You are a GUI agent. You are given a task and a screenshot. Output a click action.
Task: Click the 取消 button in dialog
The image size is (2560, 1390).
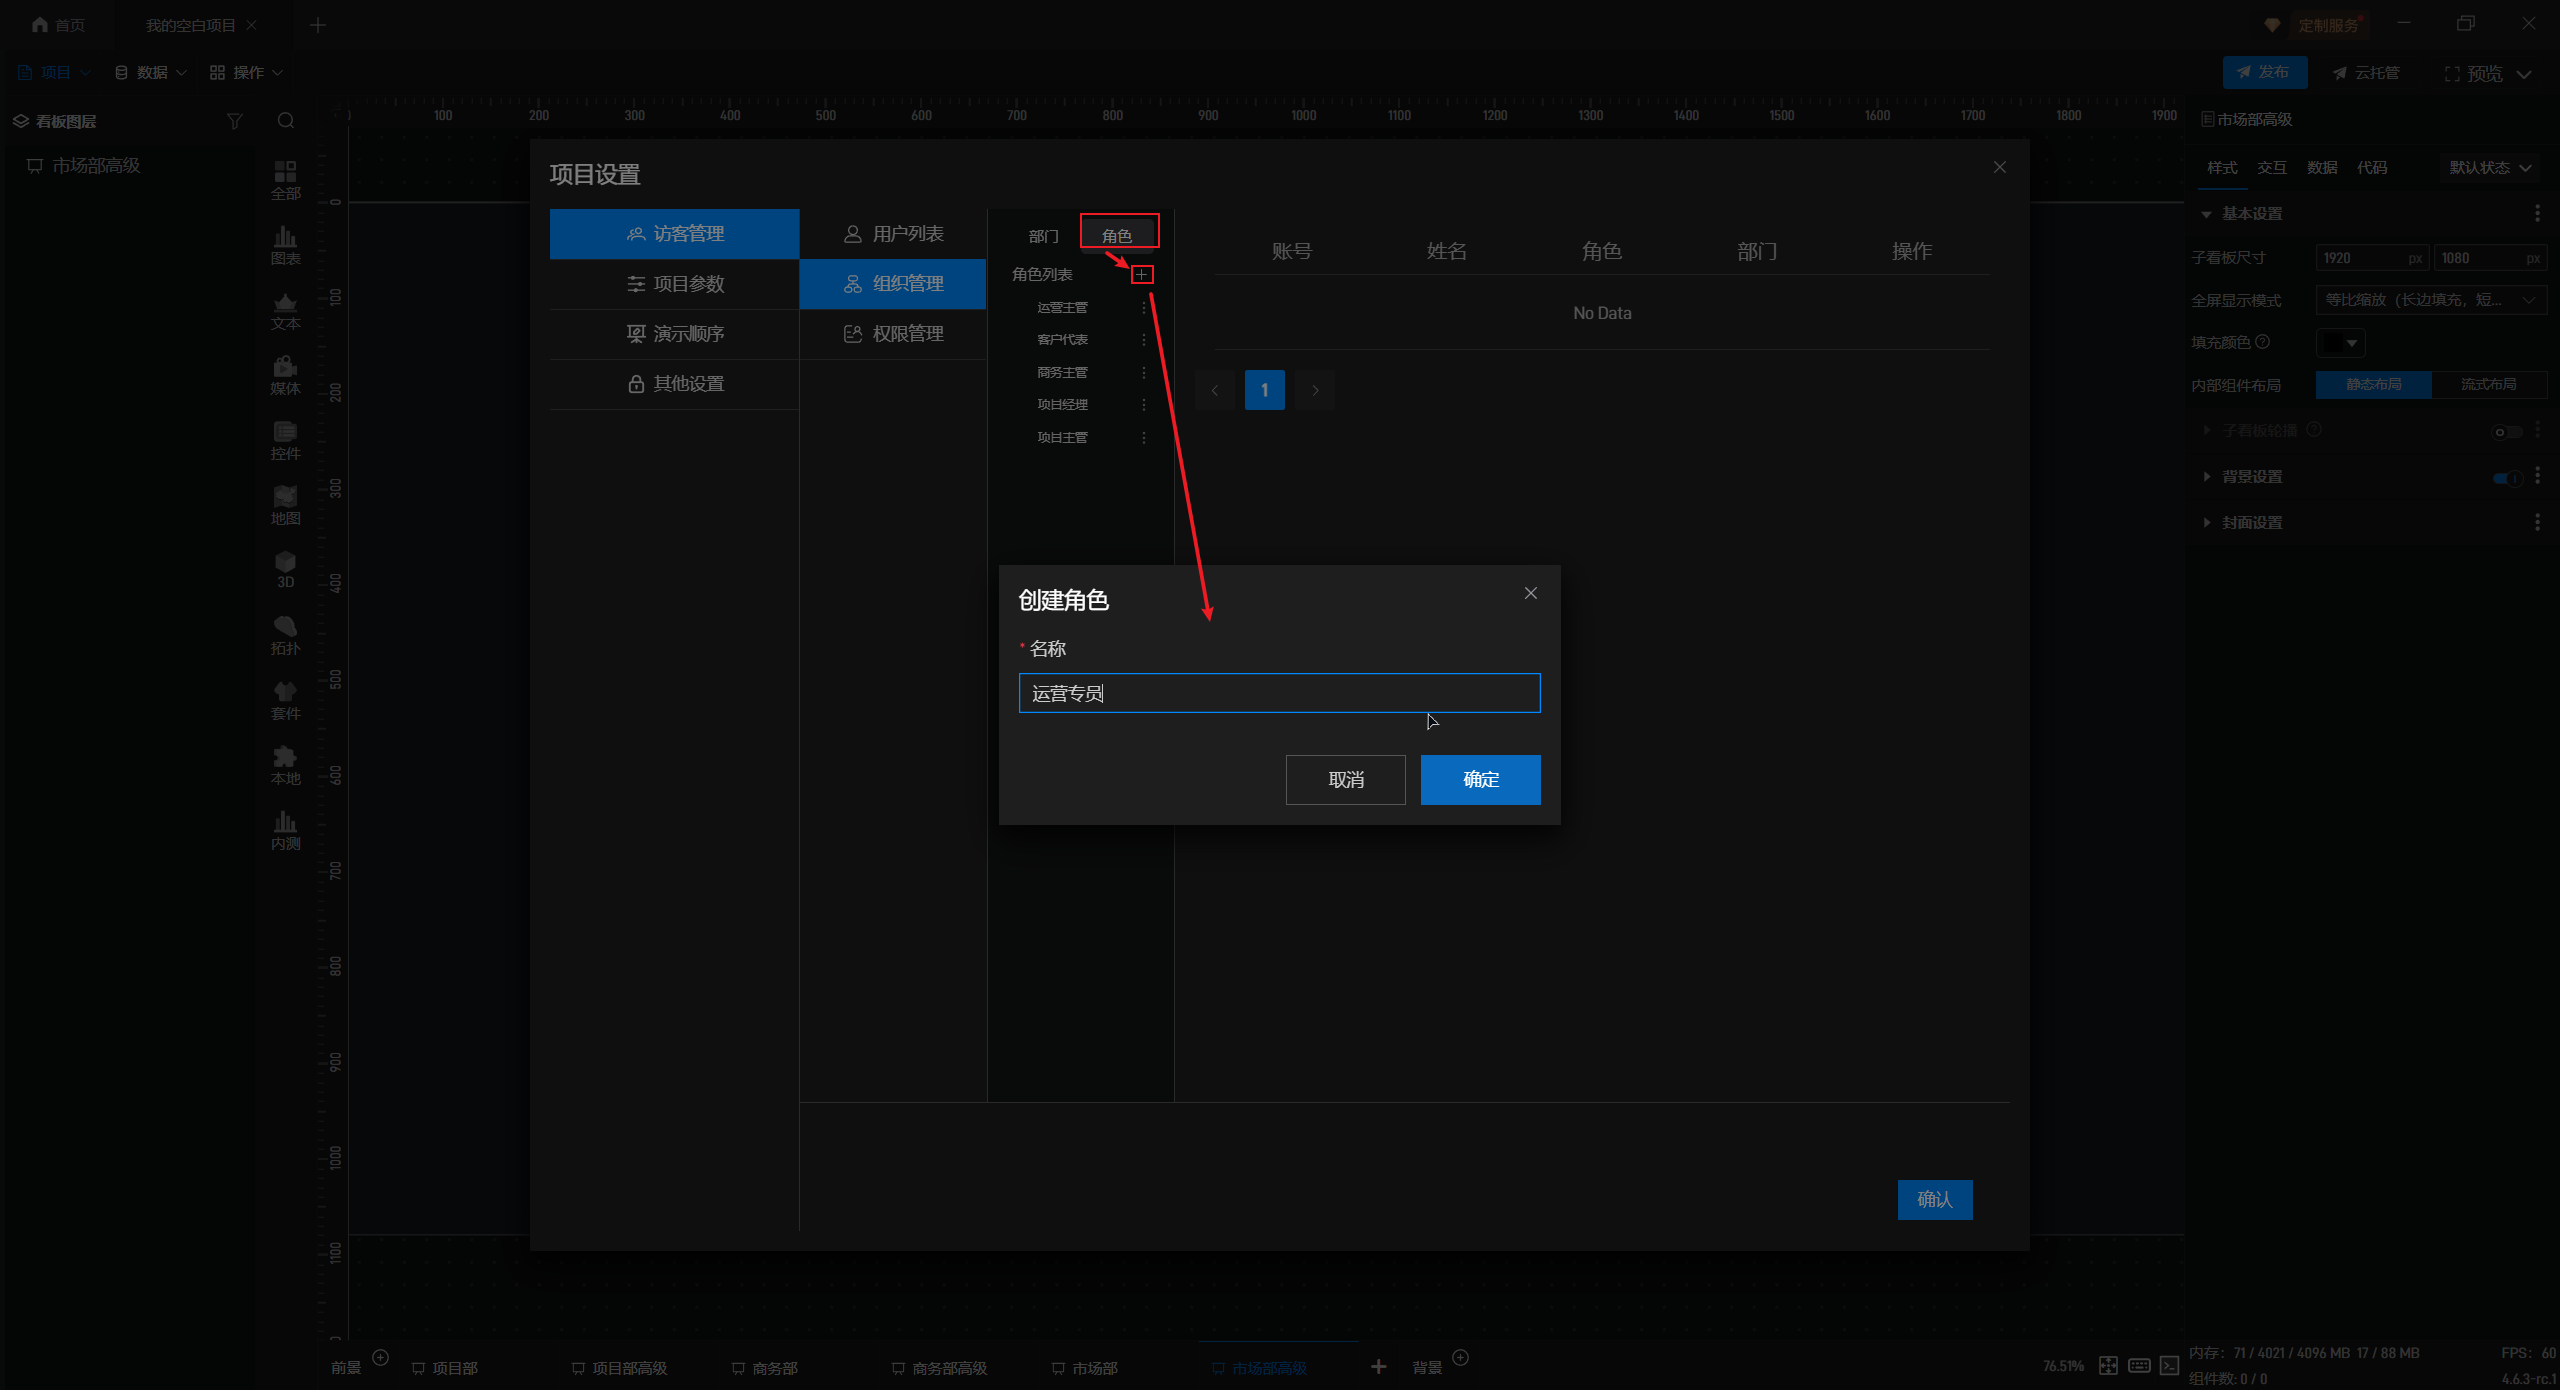point(1345,779)
